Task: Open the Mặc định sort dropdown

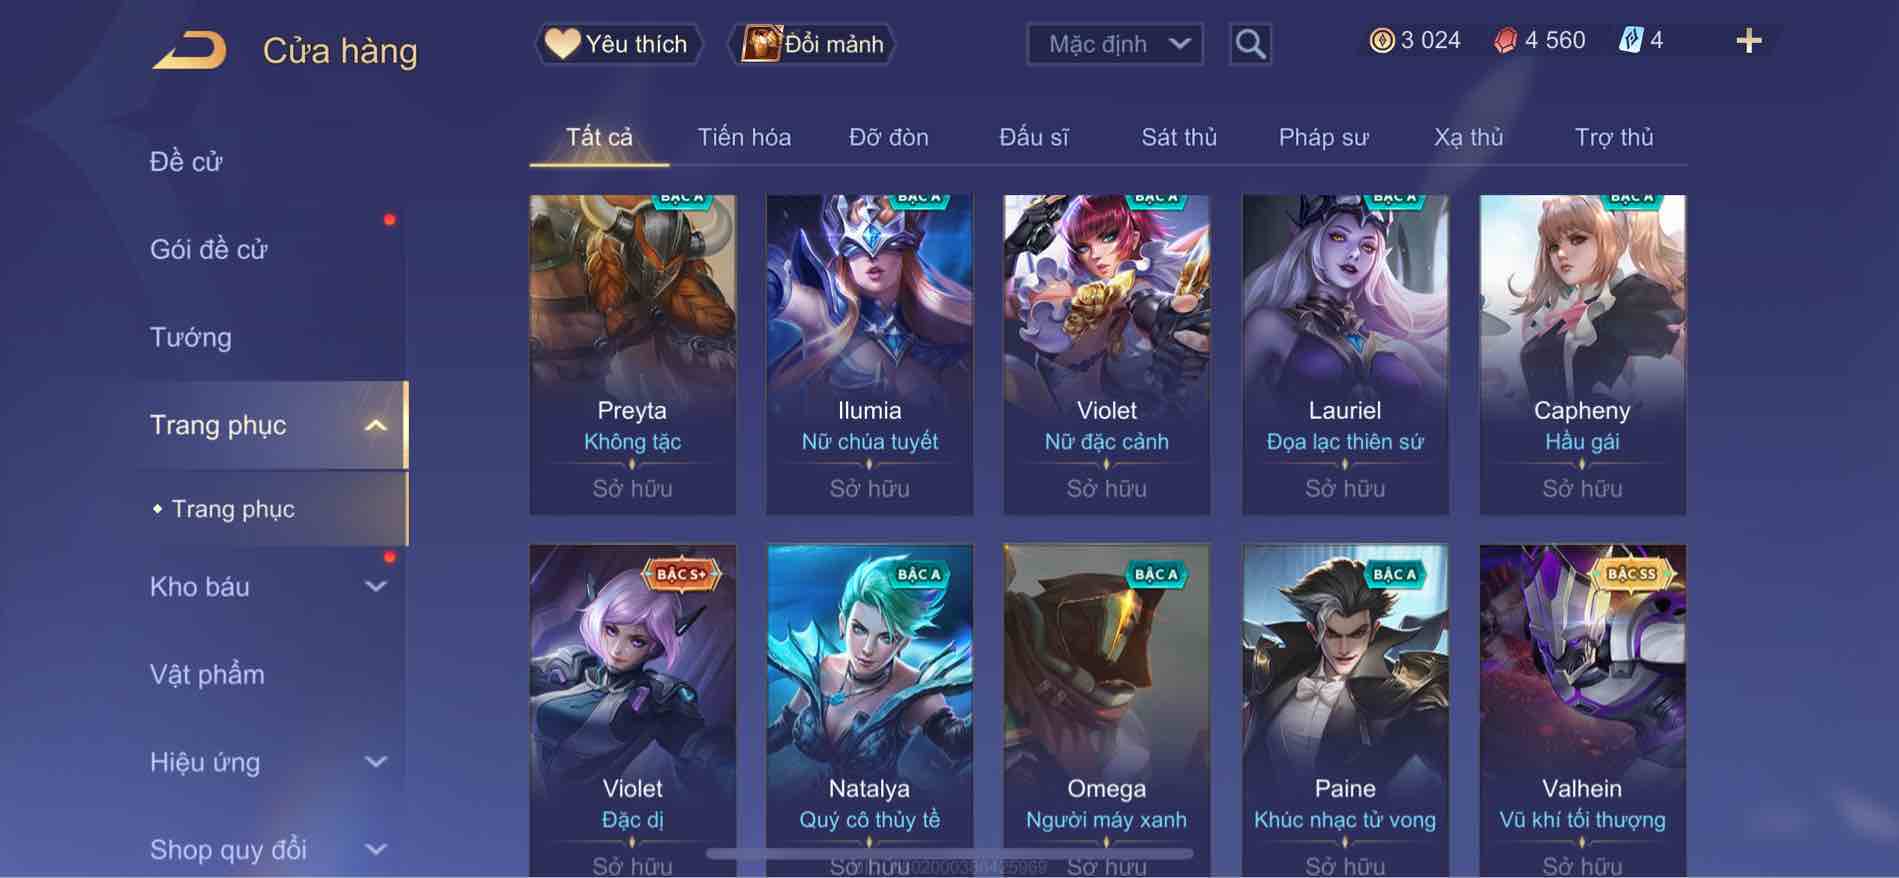Action: (x=1115, y=44)
